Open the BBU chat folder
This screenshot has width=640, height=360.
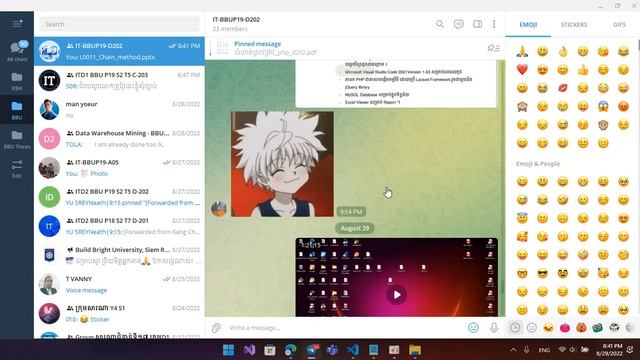point(17,110)
